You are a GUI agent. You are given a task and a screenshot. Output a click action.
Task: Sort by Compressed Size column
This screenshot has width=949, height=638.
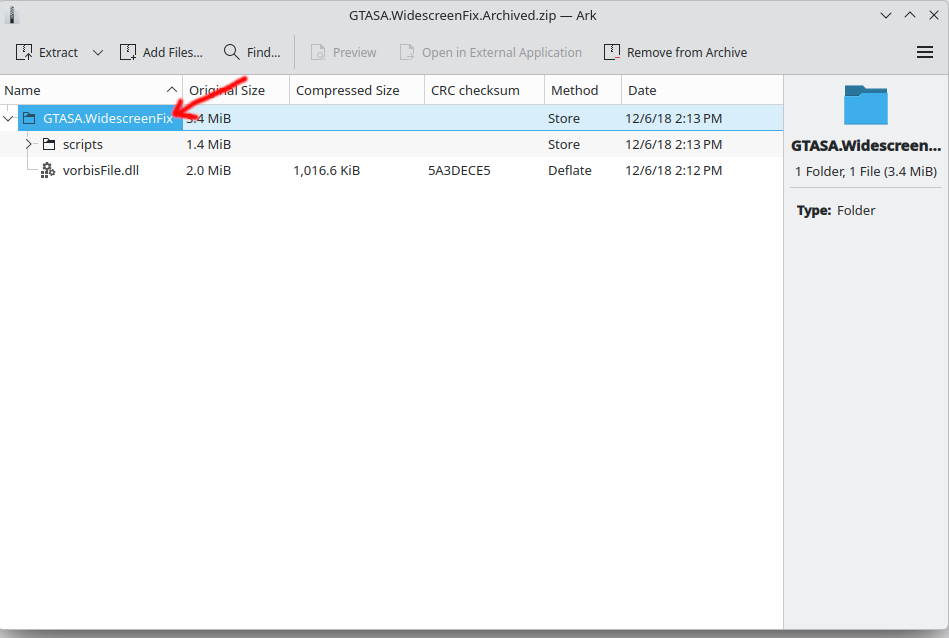click(x=357, y=90)
